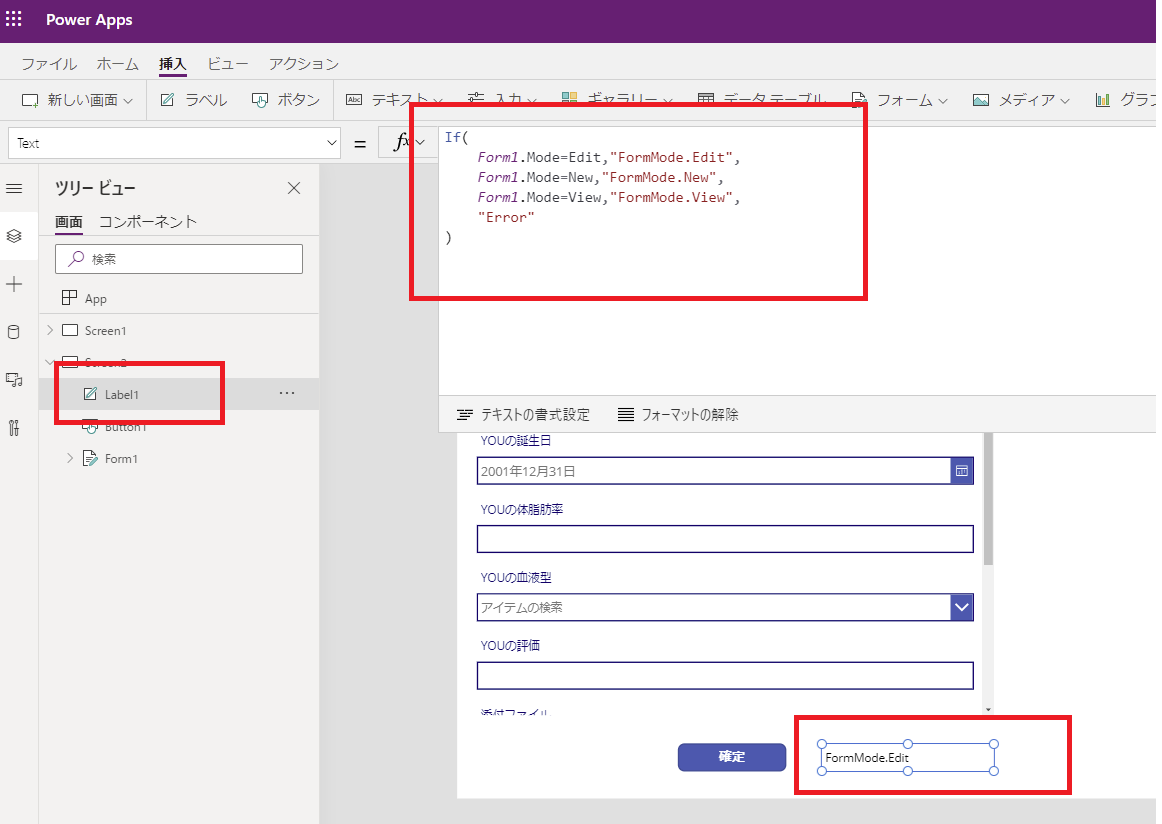Insert a ラベル control
This screenshot has width=1162, height=824.
203,99
